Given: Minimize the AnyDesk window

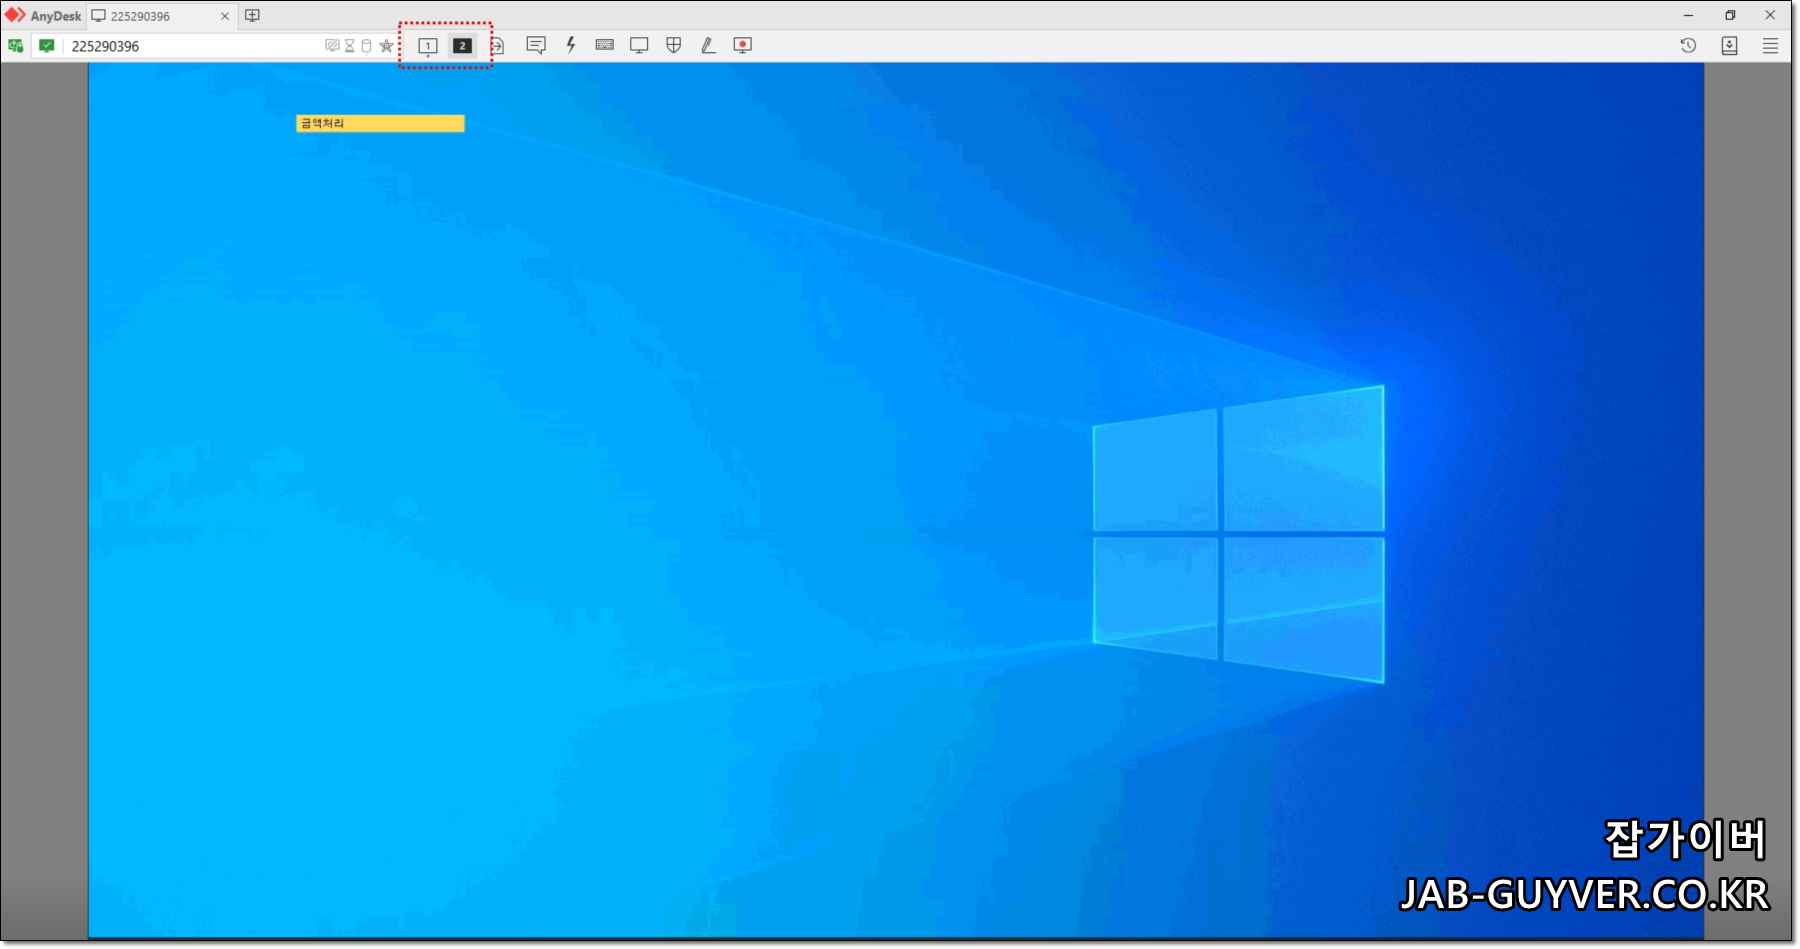Looking at the screenshot, I should 1688,15.
